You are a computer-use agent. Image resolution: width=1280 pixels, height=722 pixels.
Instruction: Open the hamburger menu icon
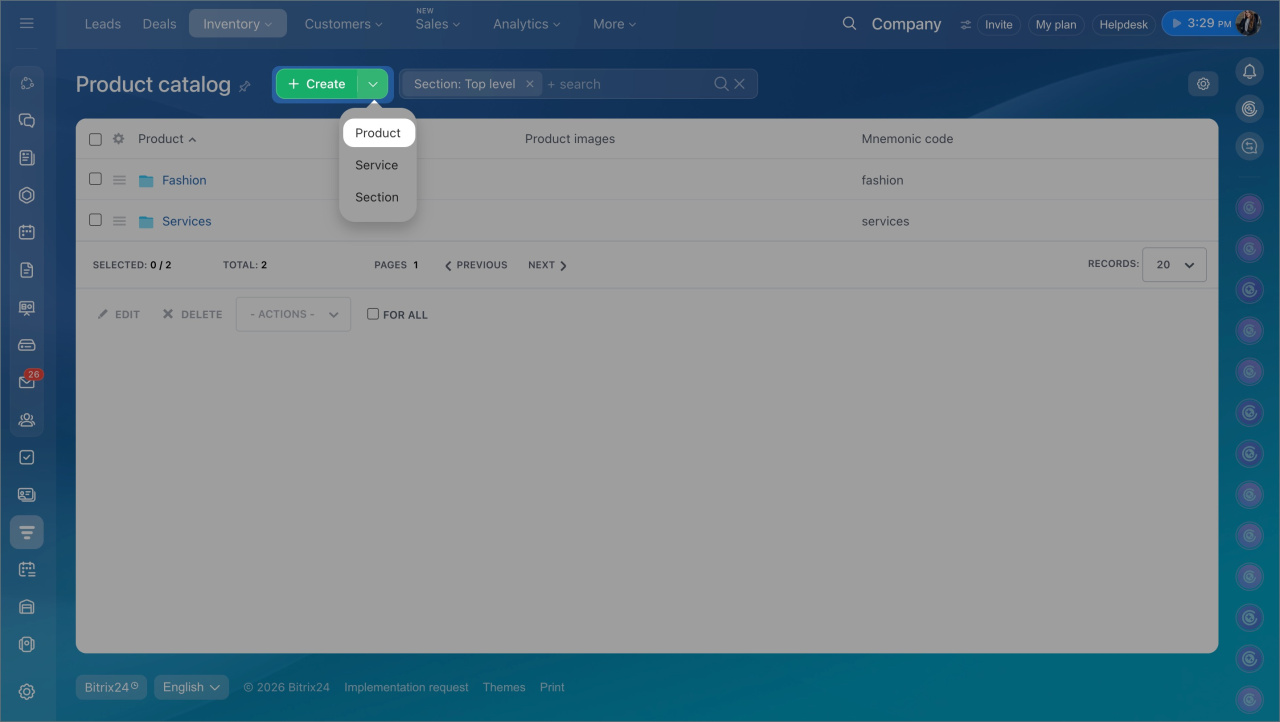[x=27, y=23]
